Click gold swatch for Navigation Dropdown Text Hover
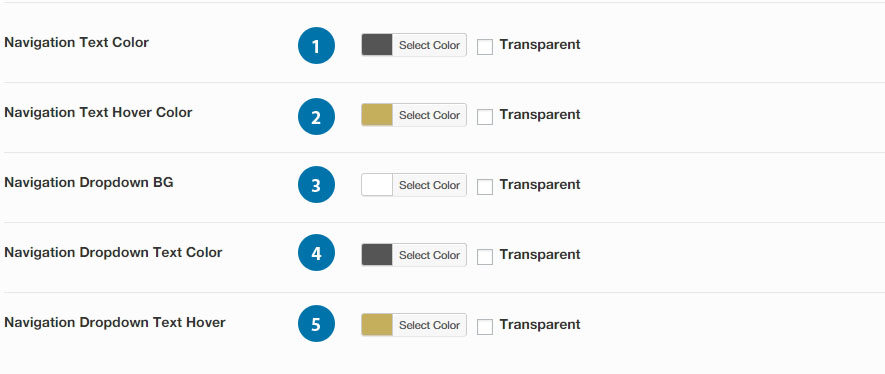885x374 pixels. 377,325
